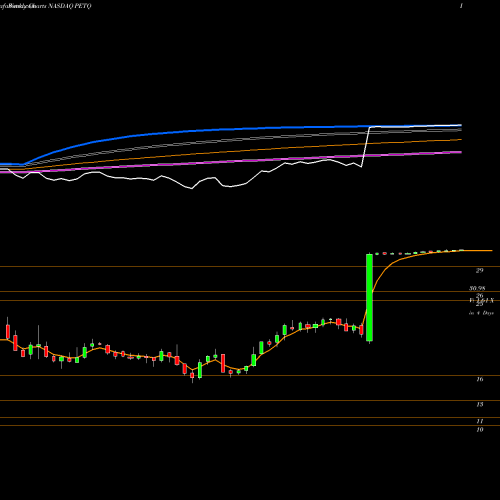Image resolution: width=500 pixels, height=500 pixels.
Task: Select the price label 16
Action: point(480,379)
